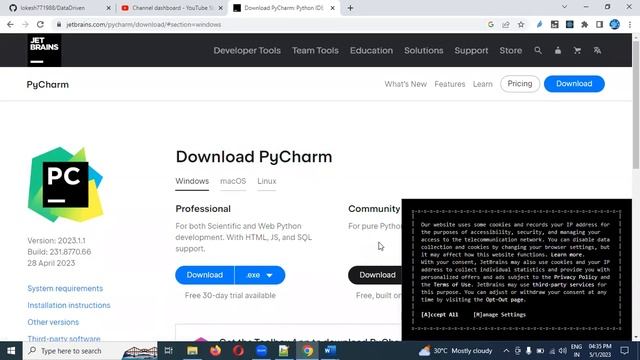The height and width of the screenshot is (360, 640).
Task: Open the Support menu
Action: coord(471,51)
